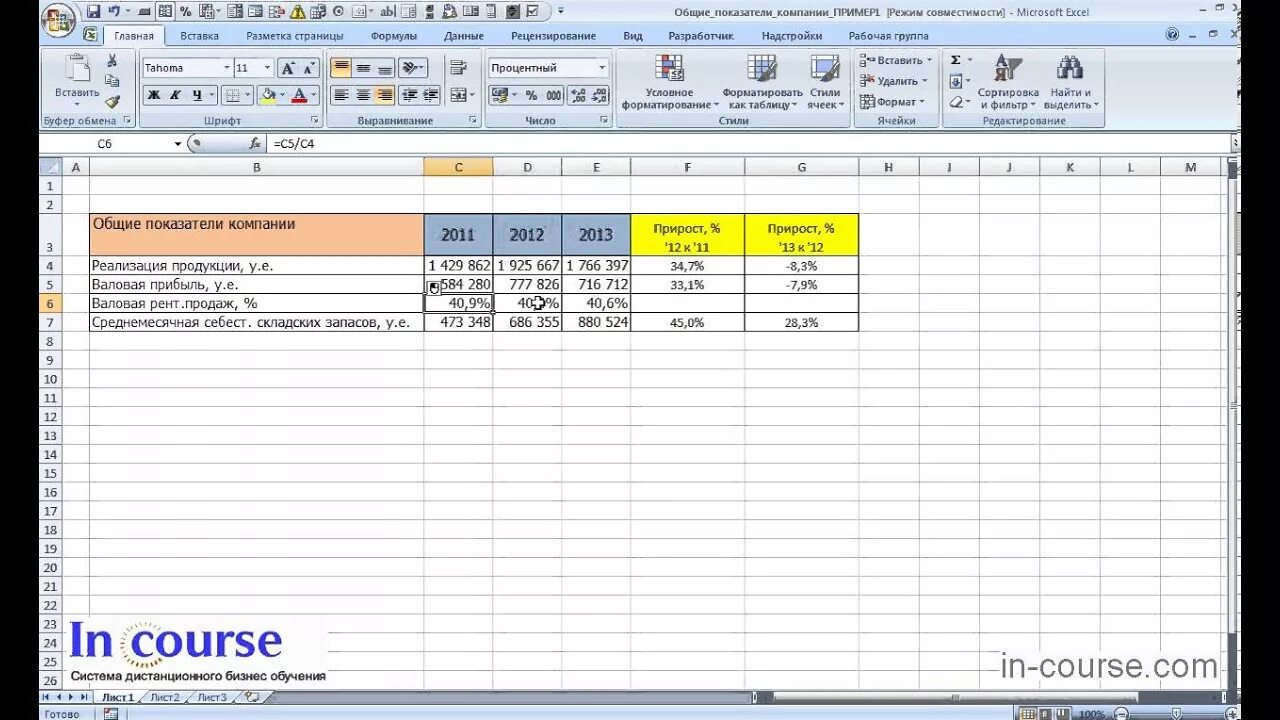
Task: Expand the Вставить cells dropdown in Ячейки
Action: (x=929, y=61)
